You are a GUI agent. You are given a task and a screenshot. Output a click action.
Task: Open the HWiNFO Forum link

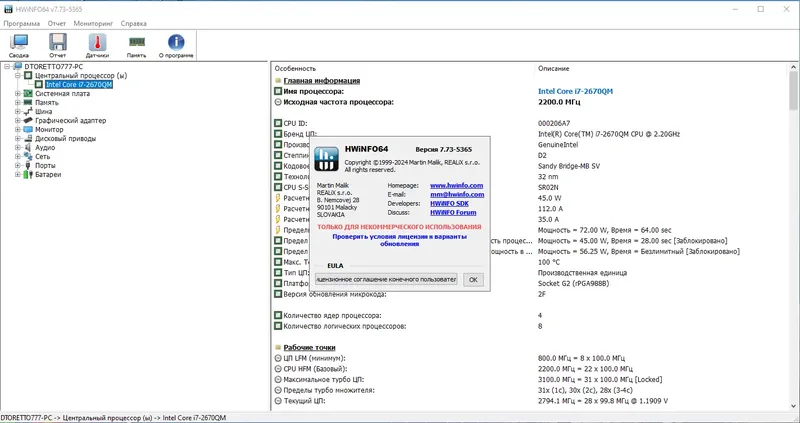click(x=453, y=212)
